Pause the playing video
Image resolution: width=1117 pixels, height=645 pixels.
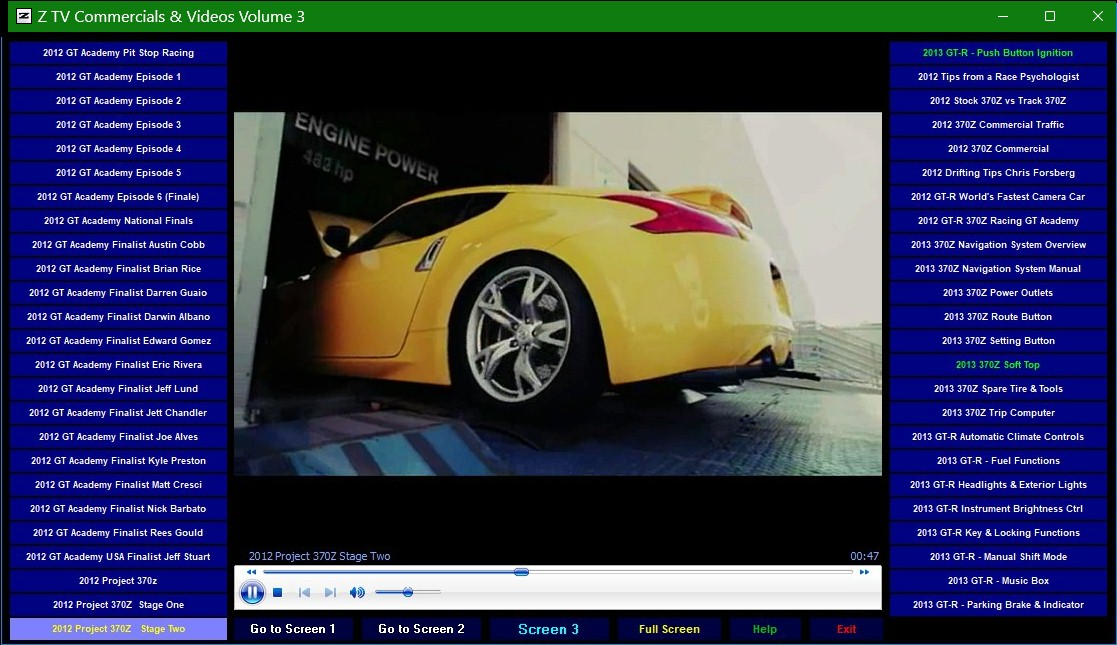252,593
